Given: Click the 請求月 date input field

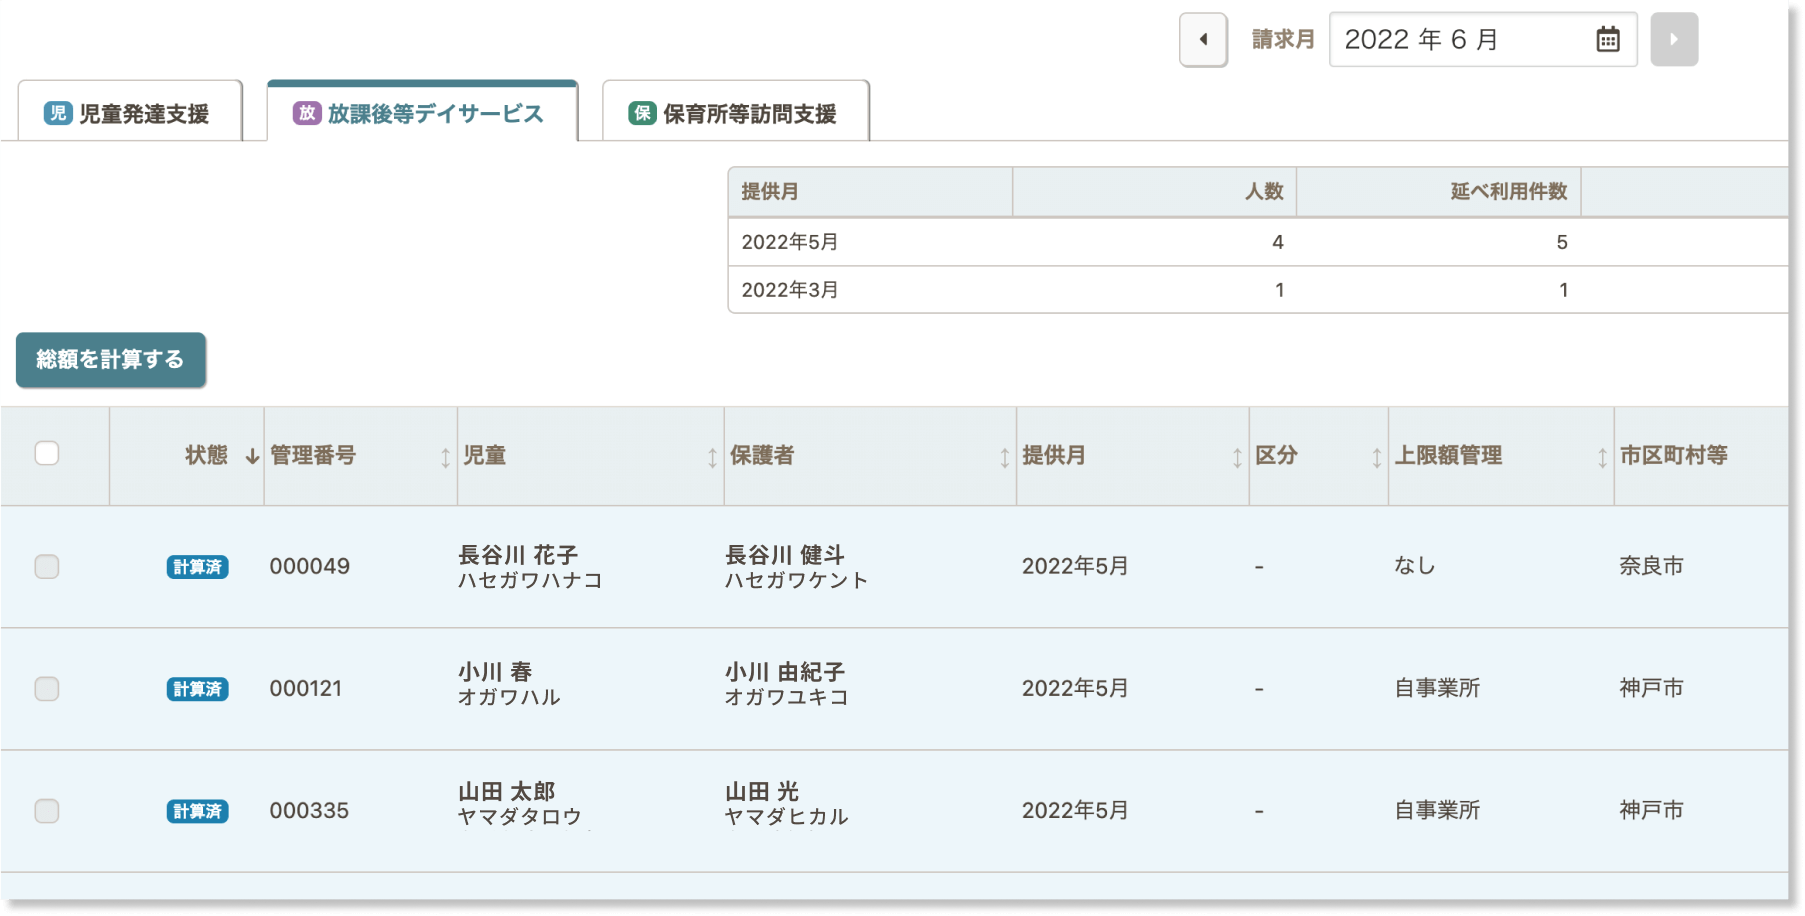Looking at the screenshot, I should click(1460, 40).
